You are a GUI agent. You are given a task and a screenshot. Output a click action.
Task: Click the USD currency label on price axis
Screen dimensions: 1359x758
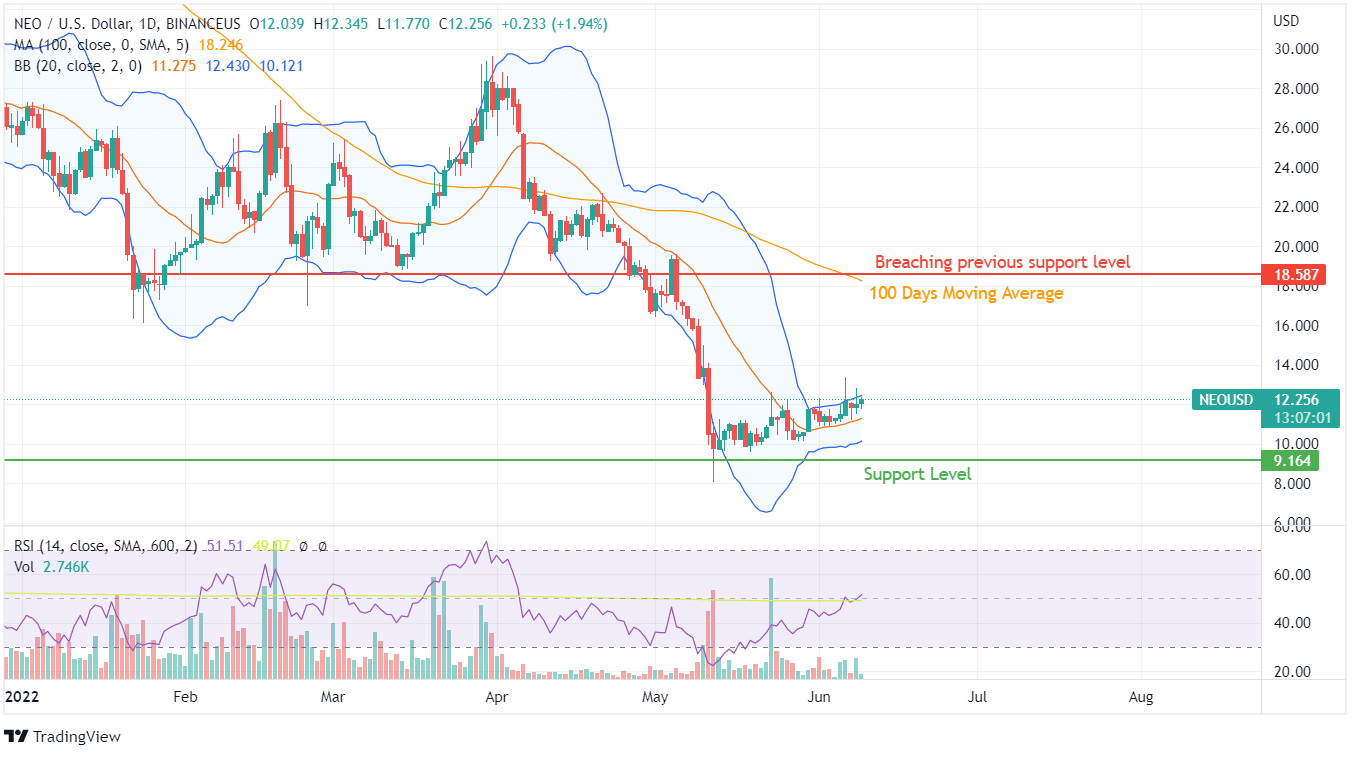click(1286, 21)
